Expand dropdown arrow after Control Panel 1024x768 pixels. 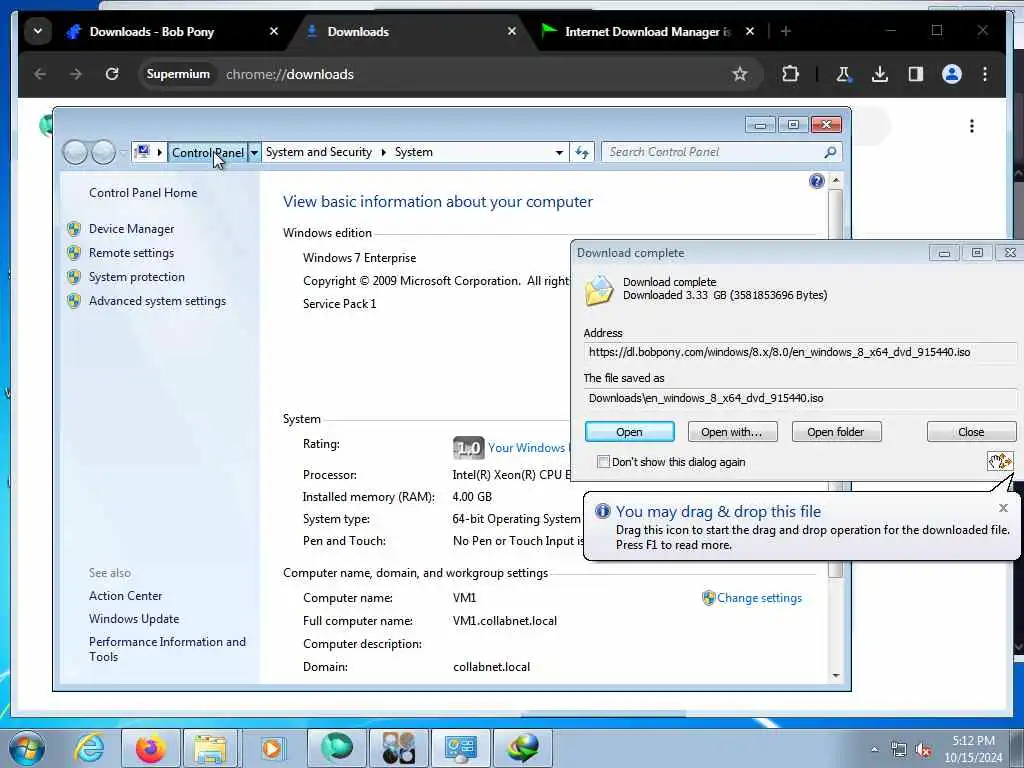[254, 152]
